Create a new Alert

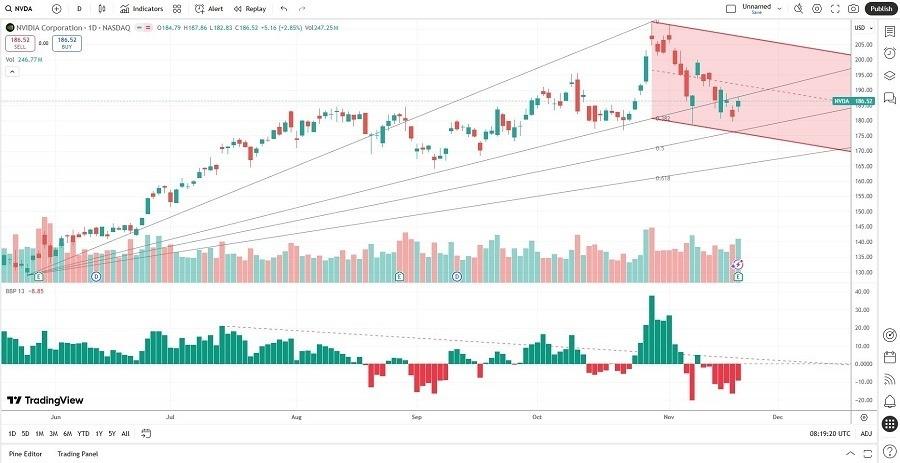pos(210,8)
